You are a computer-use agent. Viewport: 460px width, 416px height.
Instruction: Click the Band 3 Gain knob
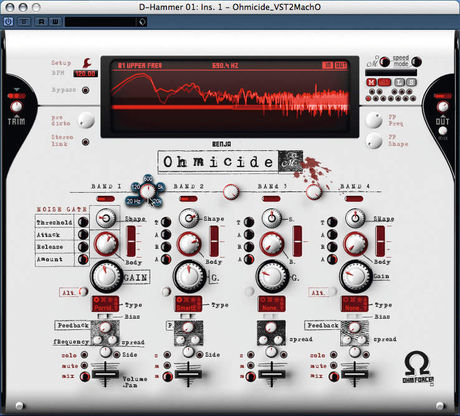click(x=272, y=276)
